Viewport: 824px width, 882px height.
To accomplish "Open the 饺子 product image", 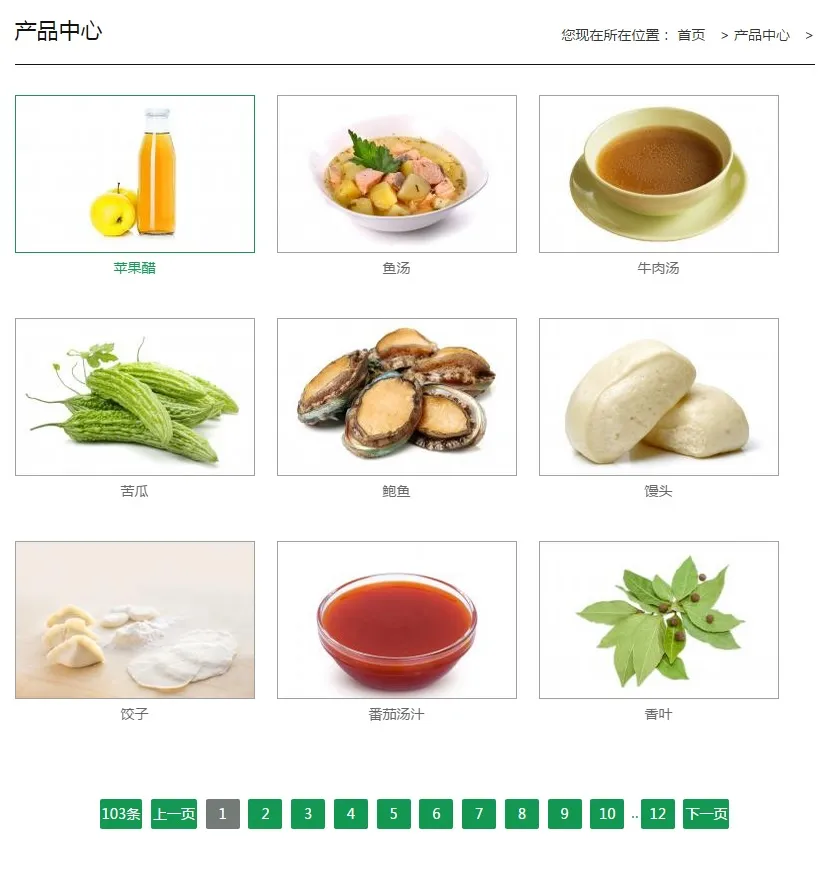I will [135, 620].
